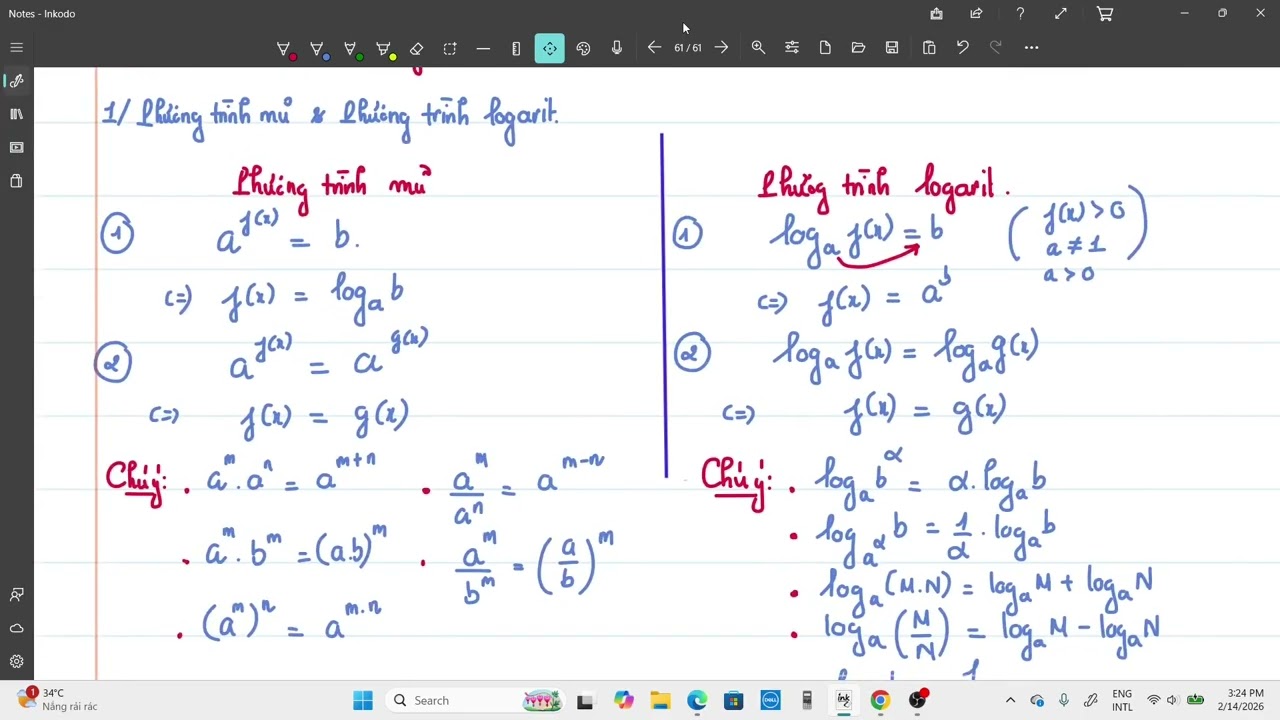Undo the last stroke

point(962,48)
